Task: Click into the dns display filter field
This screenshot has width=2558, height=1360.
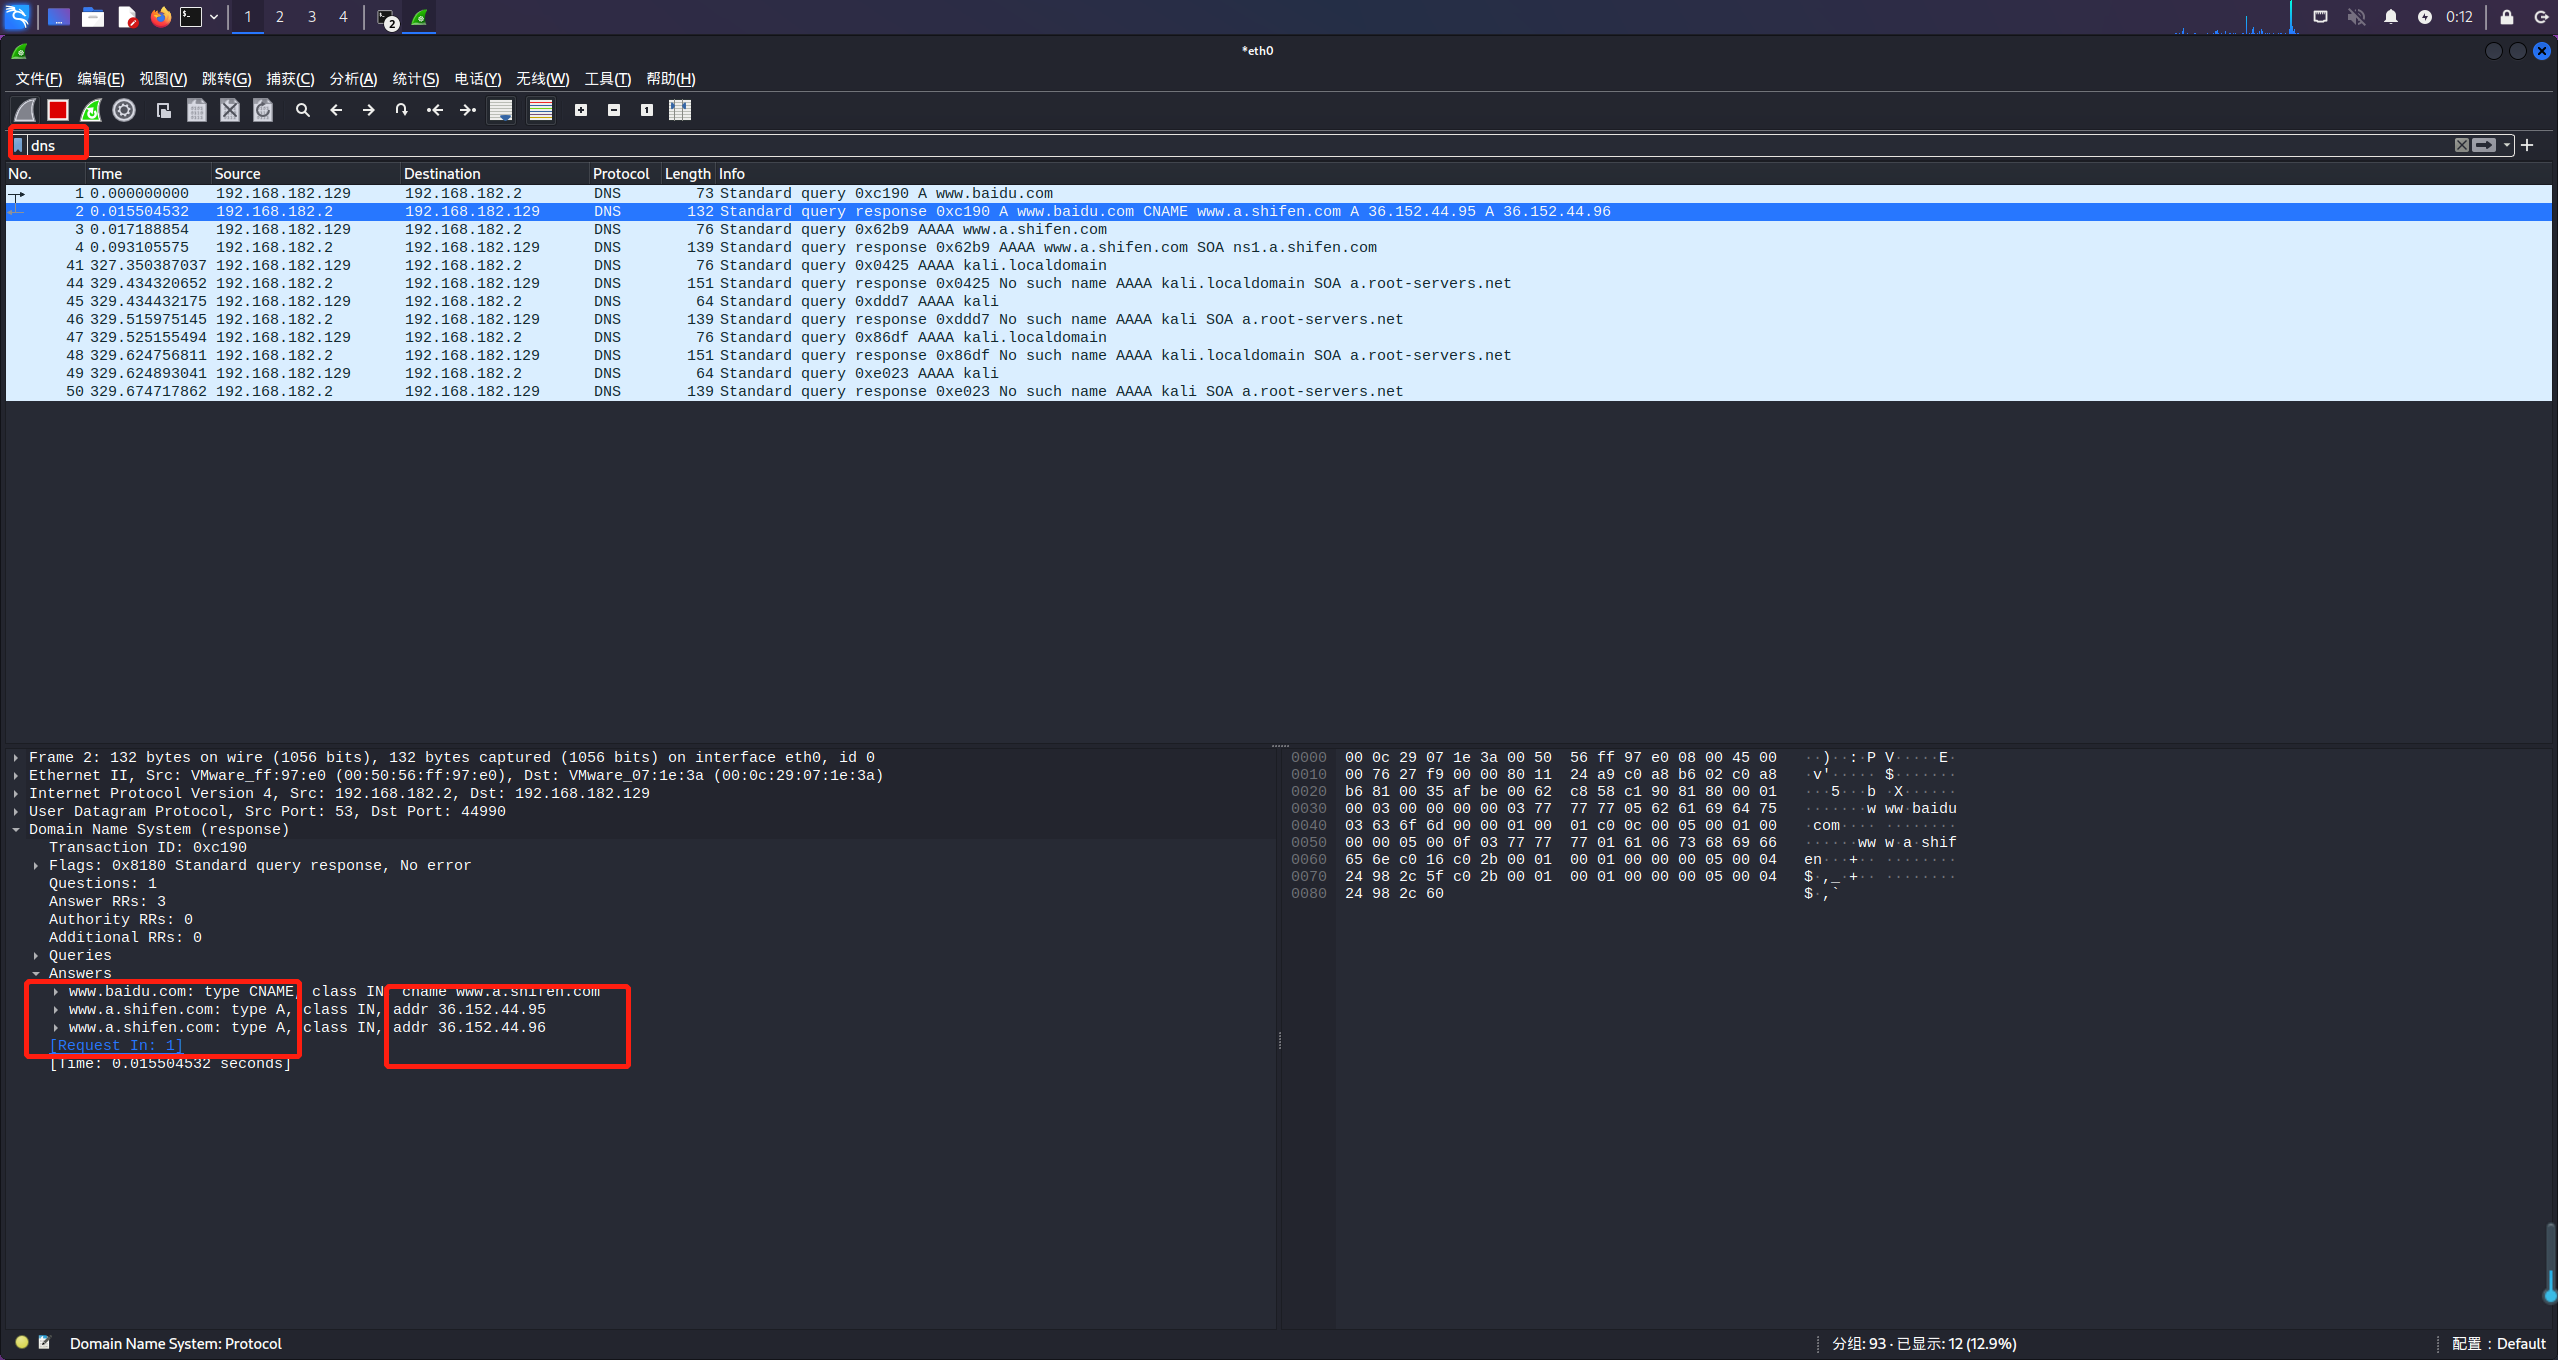Action: pyautogui.click(x=1238, y=145)
